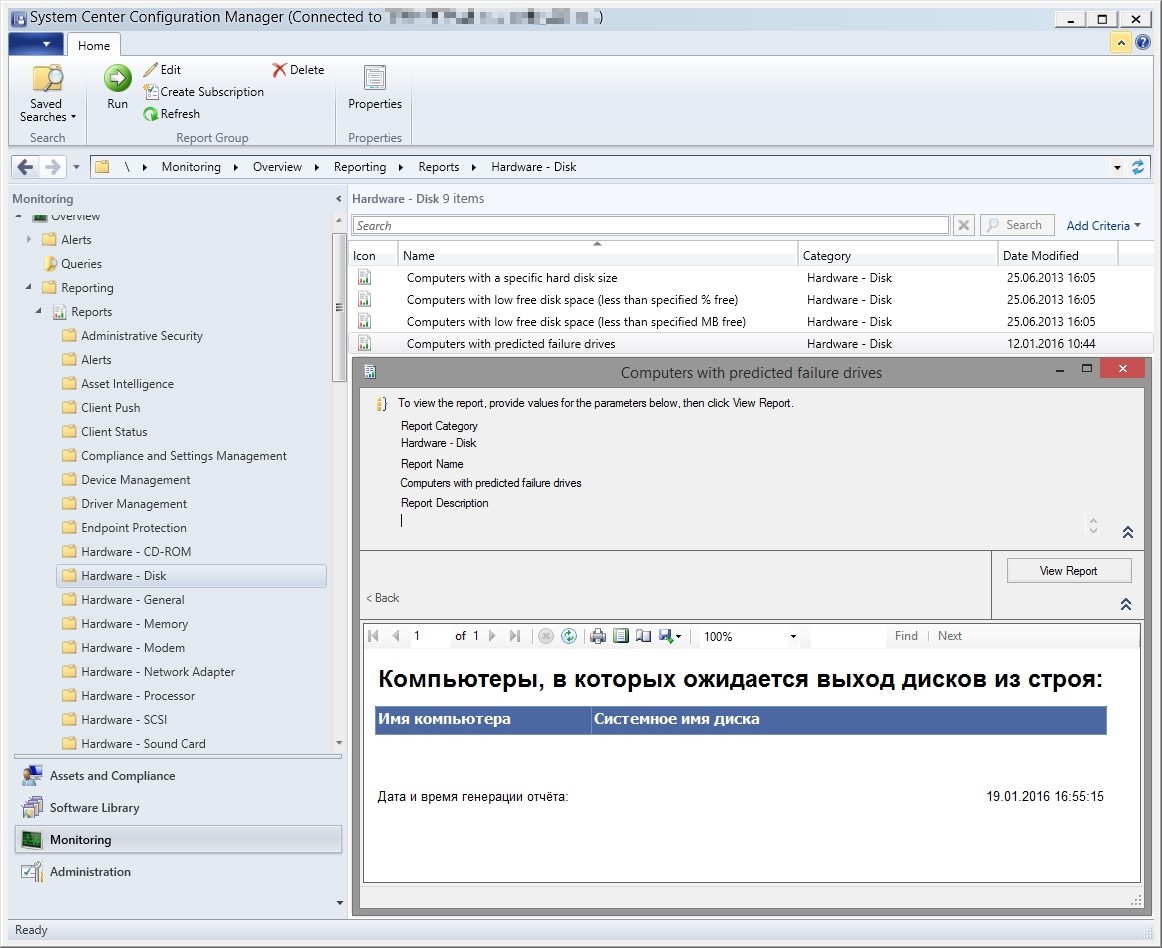The width and height of the screenshot is (1162, 948).
Task: Click the report page number field
Action: point(429,636)
